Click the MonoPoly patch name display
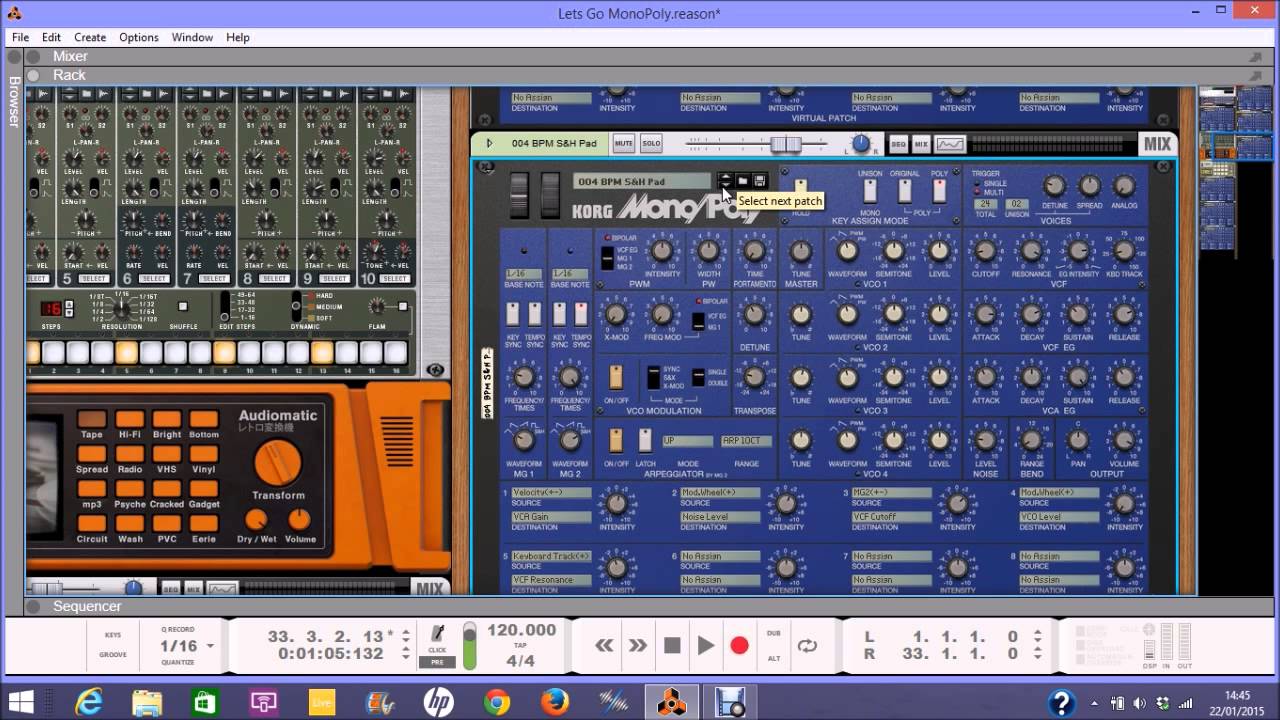The width and height of the screenshot is (1280, 720). click(643, 181)
